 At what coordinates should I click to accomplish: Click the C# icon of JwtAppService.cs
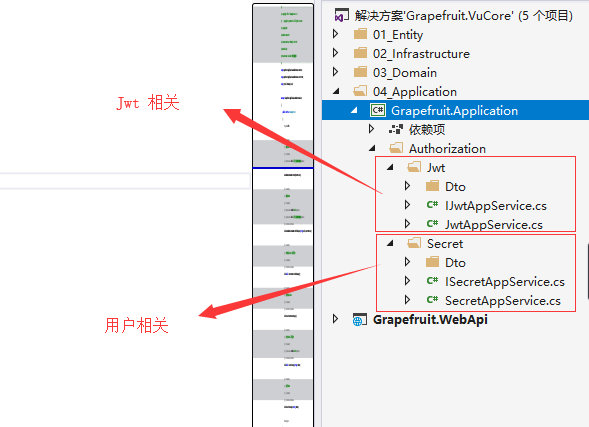click(432, 224)
